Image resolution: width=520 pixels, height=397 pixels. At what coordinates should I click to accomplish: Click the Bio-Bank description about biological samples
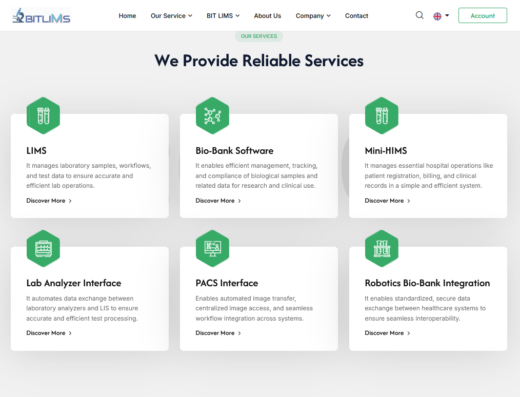coord(257,176)
